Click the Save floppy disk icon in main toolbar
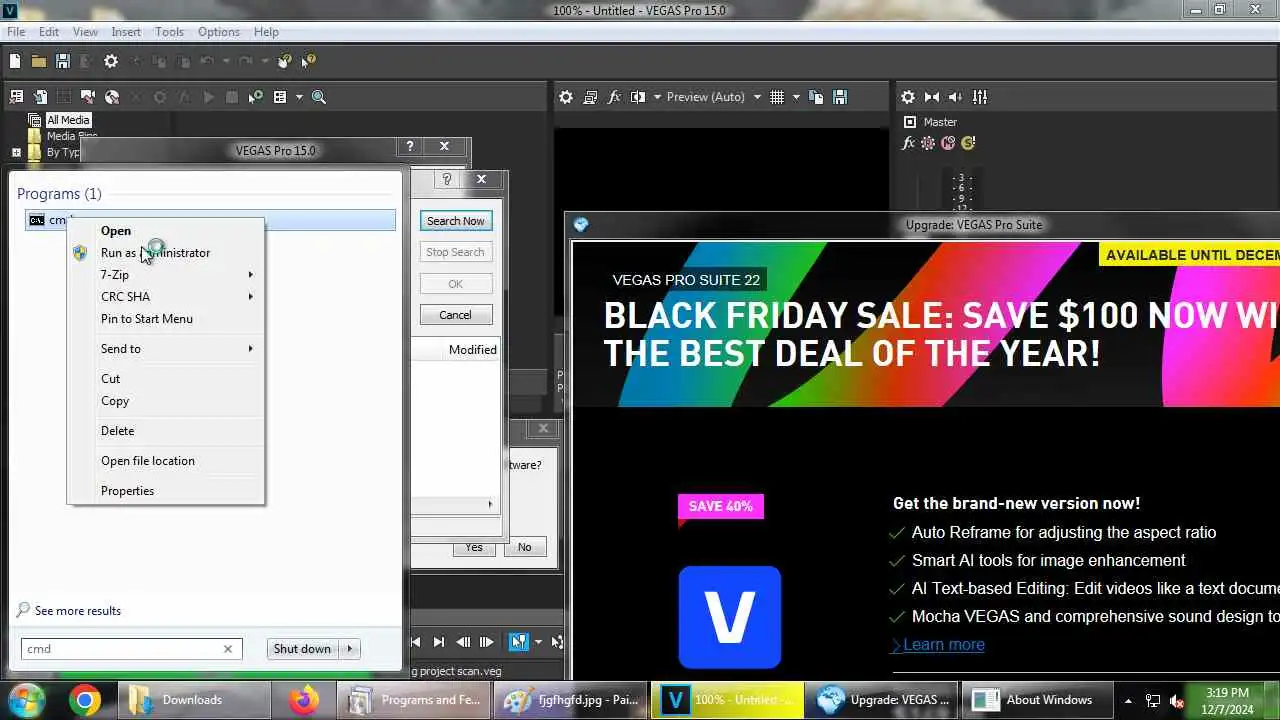 point(62,61)
